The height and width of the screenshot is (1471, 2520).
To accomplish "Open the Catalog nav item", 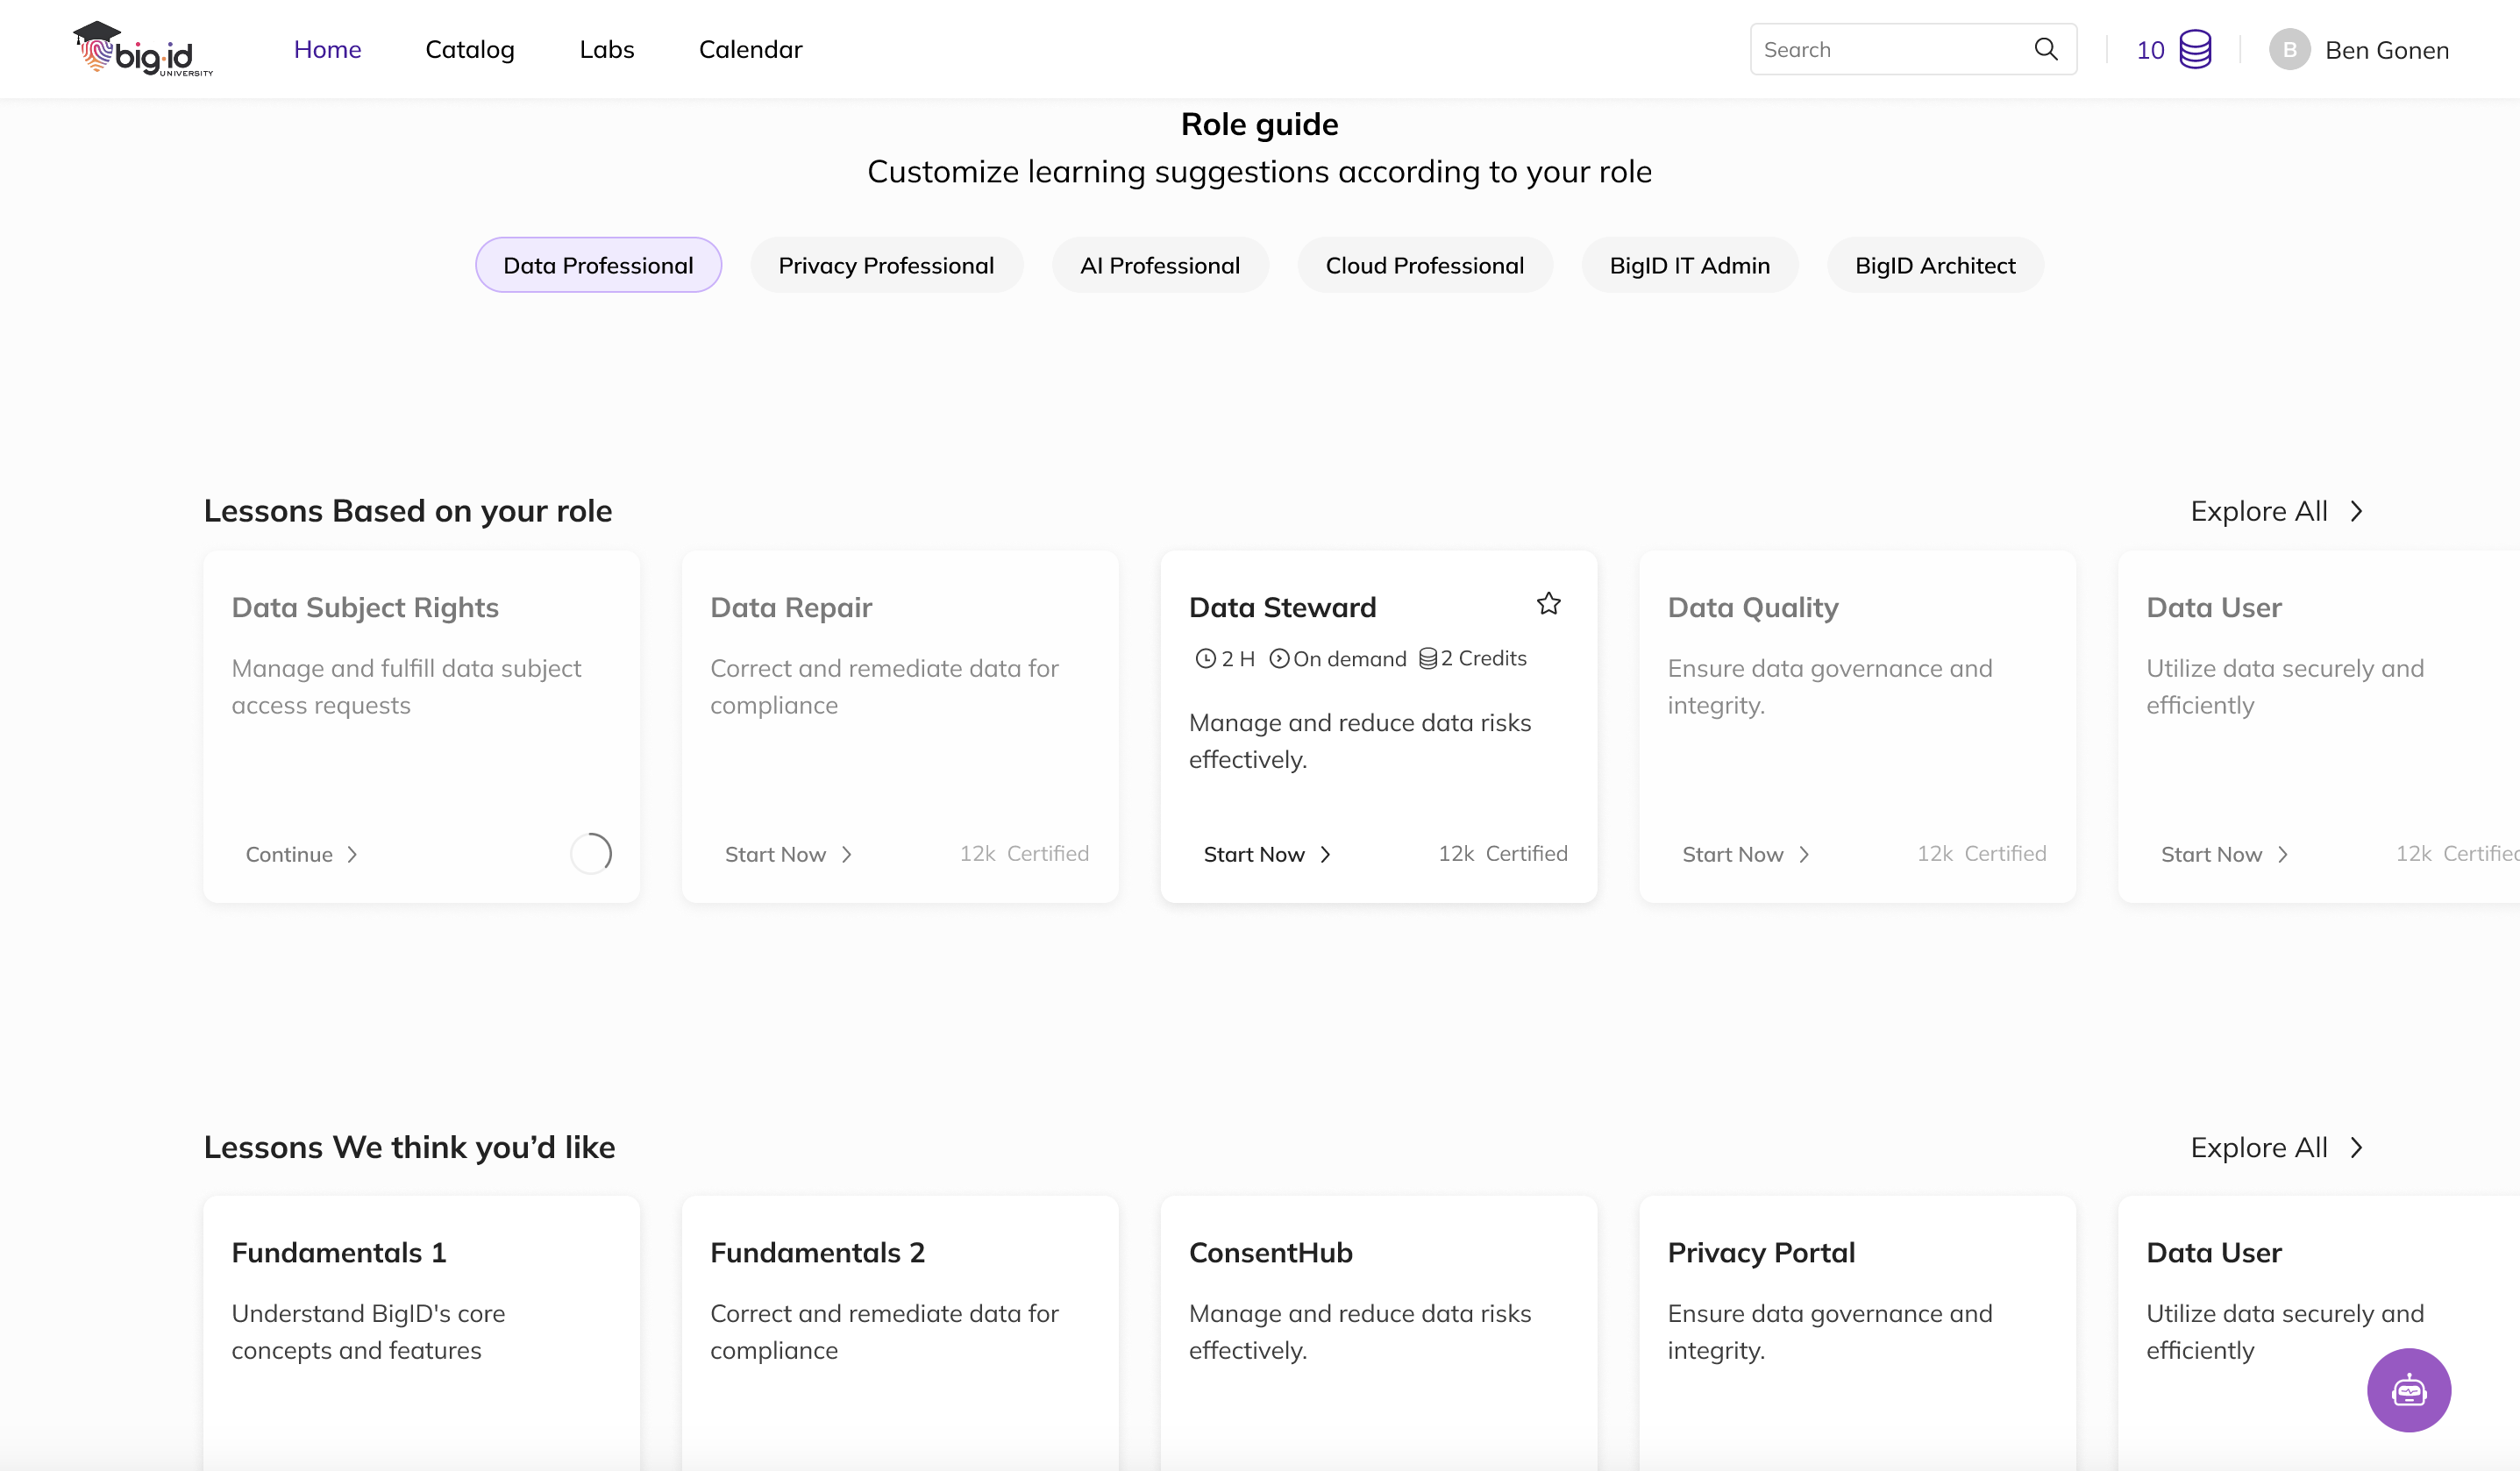I will (469, 49).
